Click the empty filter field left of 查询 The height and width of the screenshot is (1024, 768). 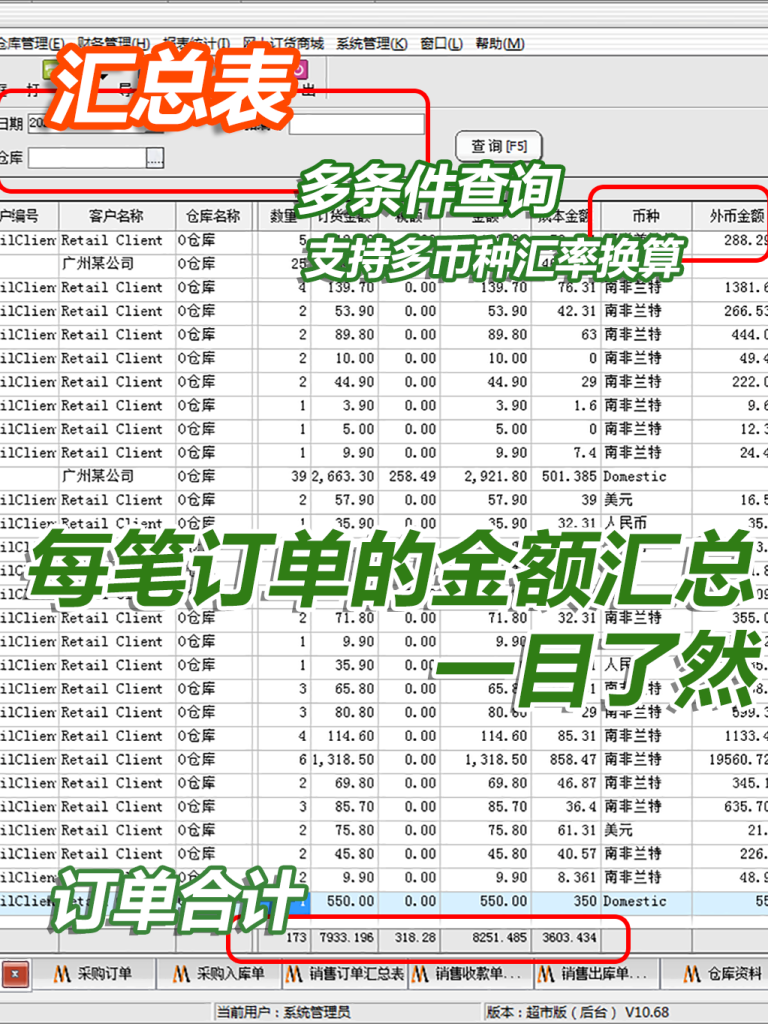[357, 124]
